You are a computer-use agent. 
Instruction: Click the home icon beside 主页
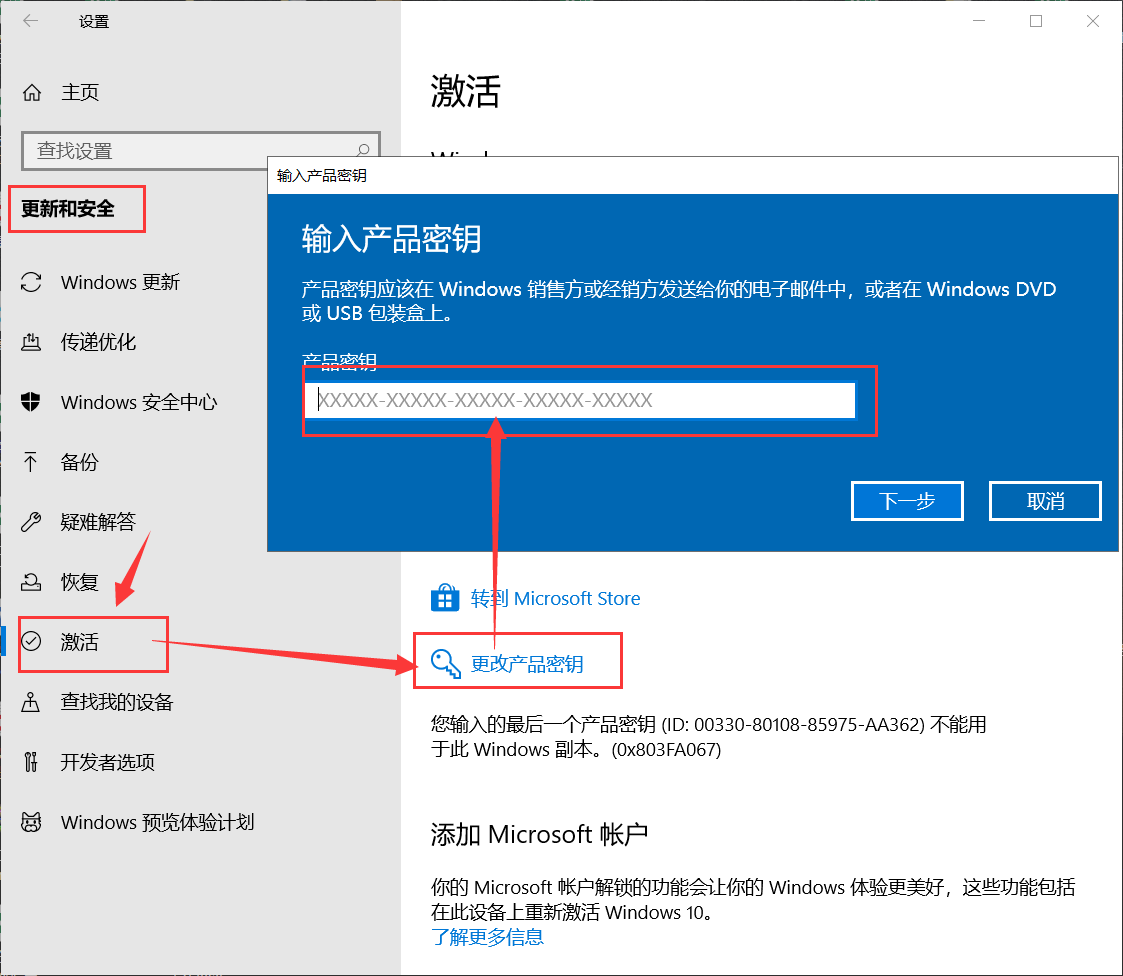click(32, 92)
